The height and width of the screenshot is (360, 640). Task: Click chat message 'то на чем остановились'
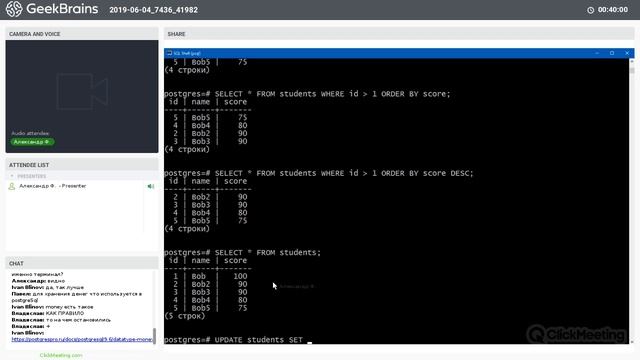pyautogui.click(x=78, y=320)
